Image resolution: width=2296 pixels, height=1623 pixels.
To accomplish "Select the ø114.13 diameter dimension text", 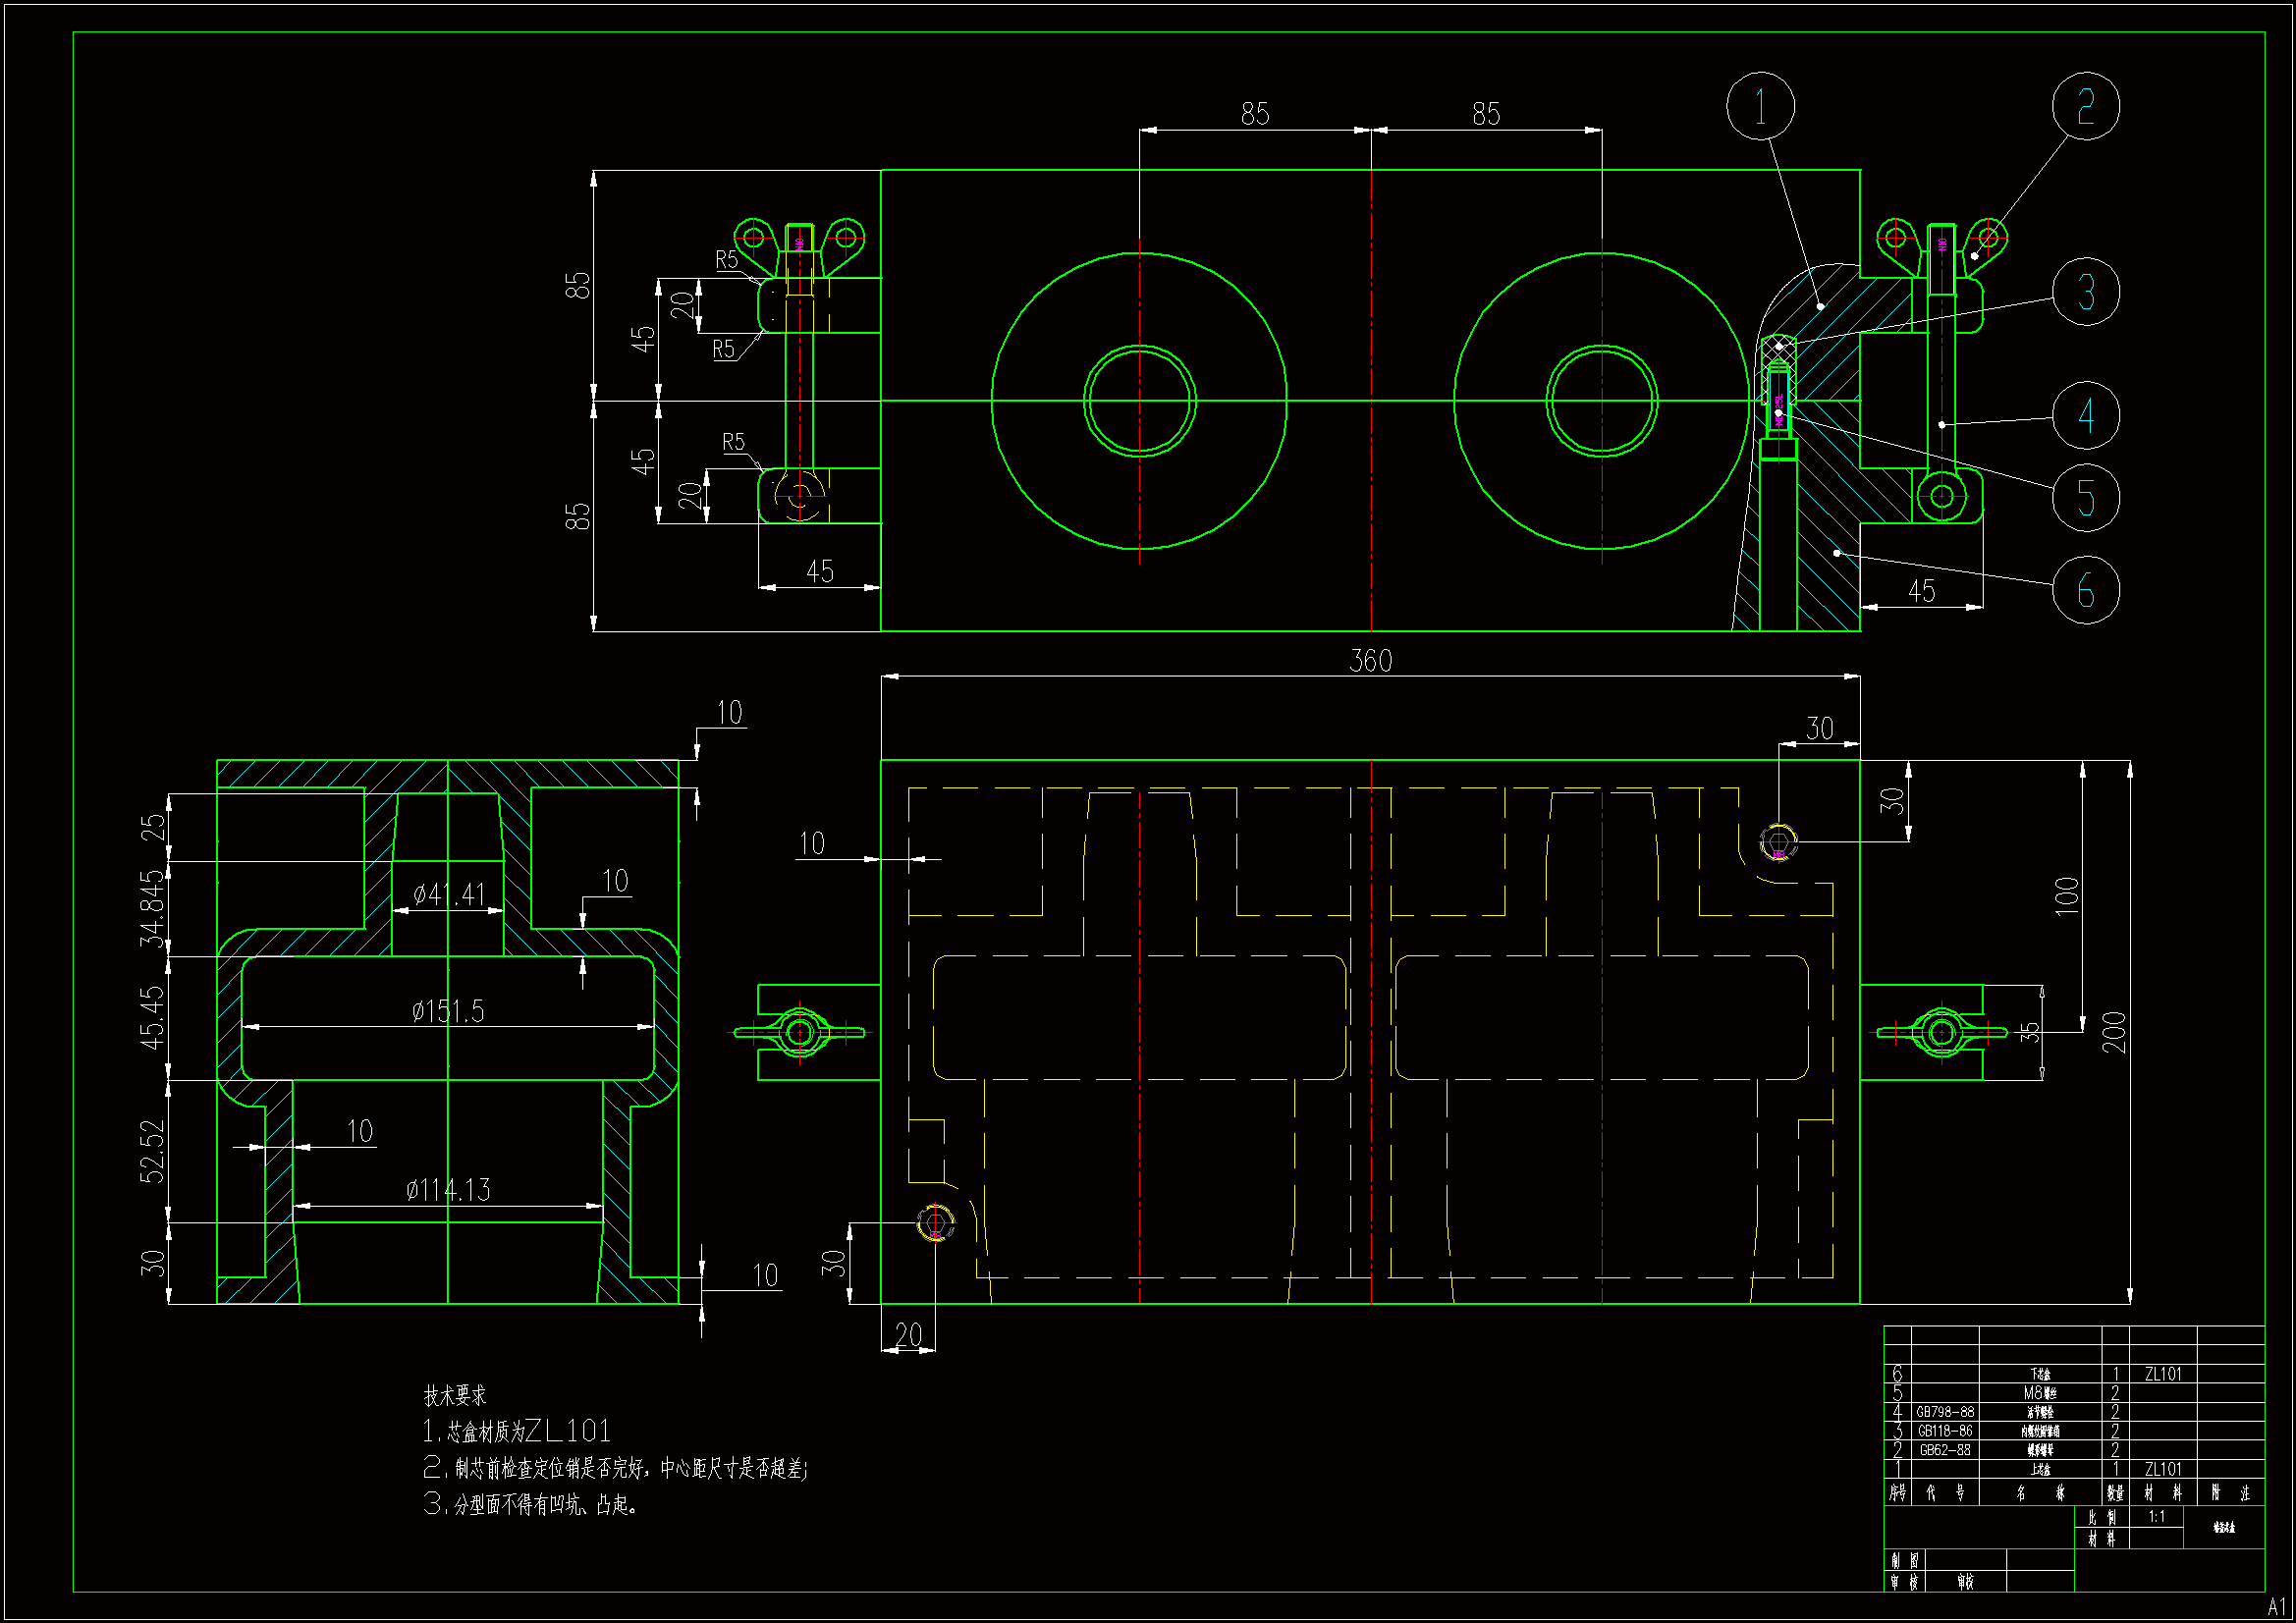I will pos(448,1190).
